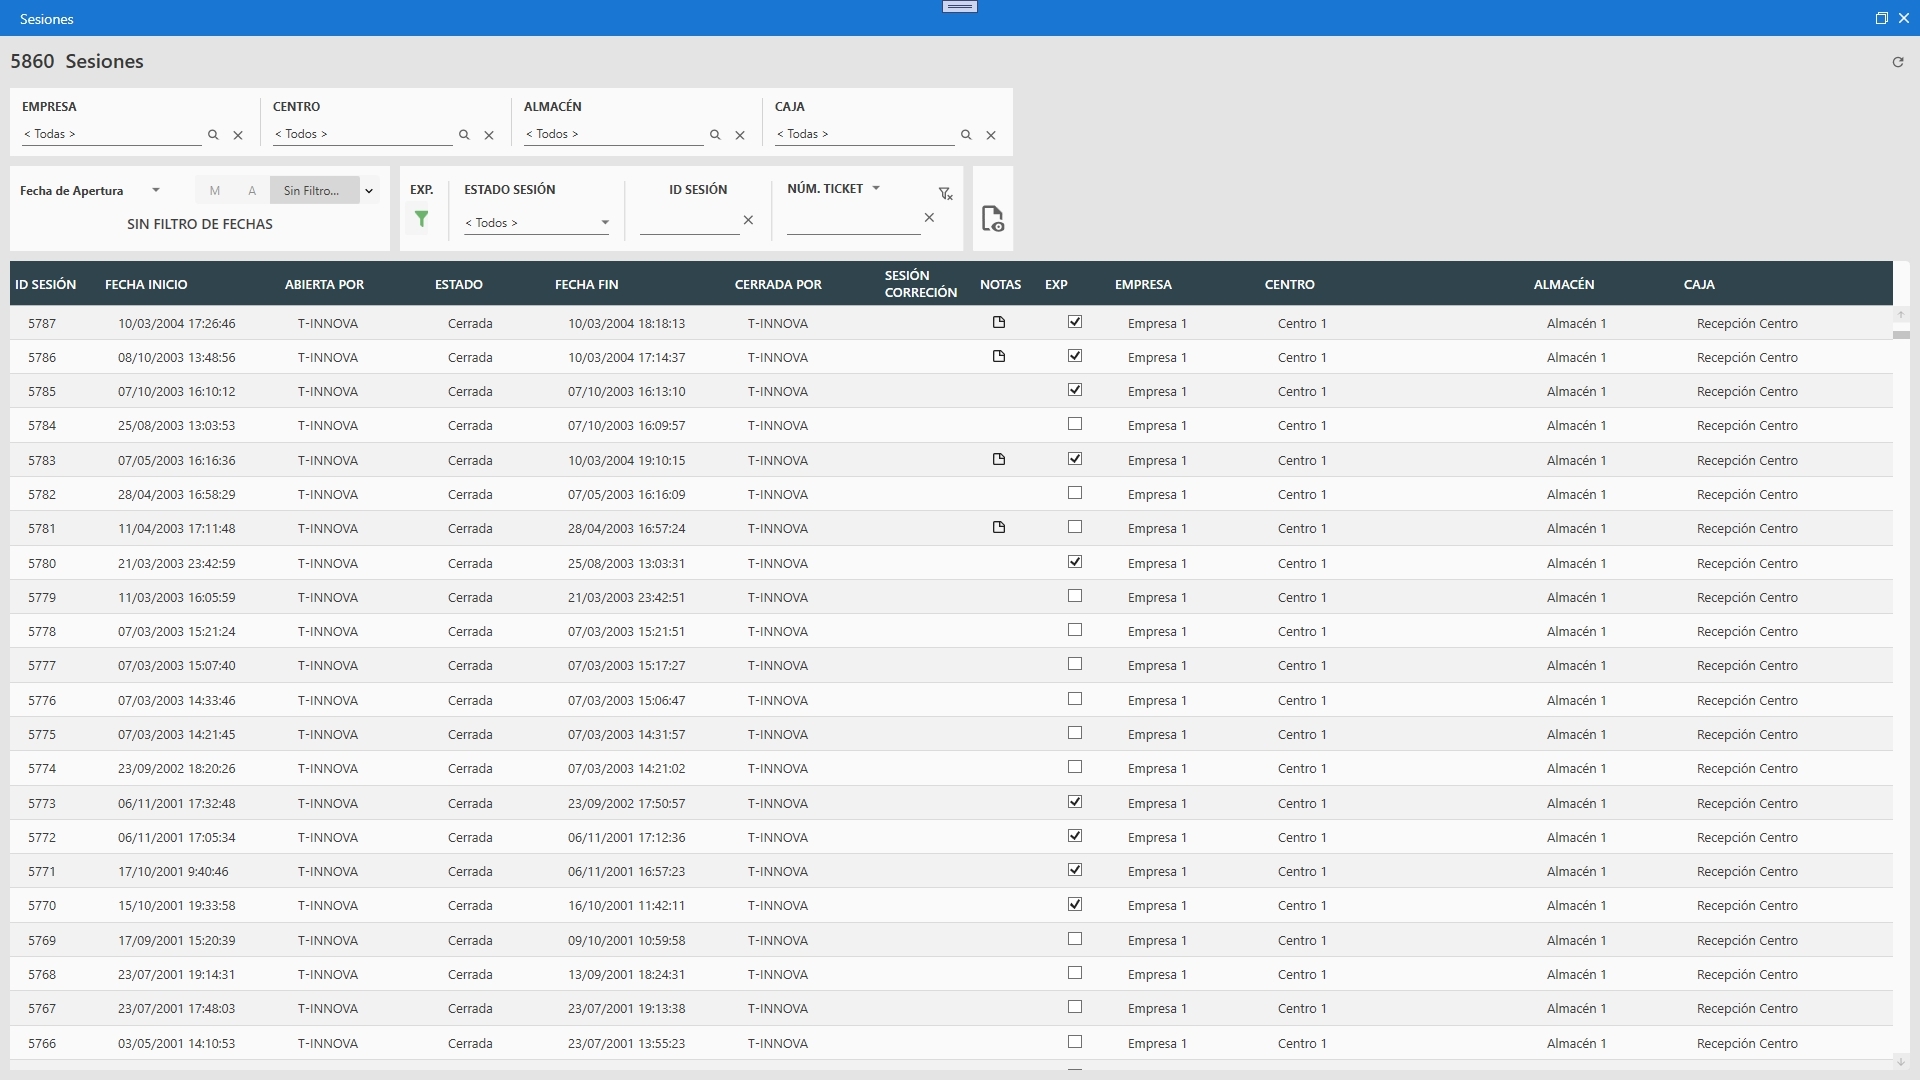1920x1080 pixels.
Task: Click search icon in ALMACÉN filter
Action: 715,135
